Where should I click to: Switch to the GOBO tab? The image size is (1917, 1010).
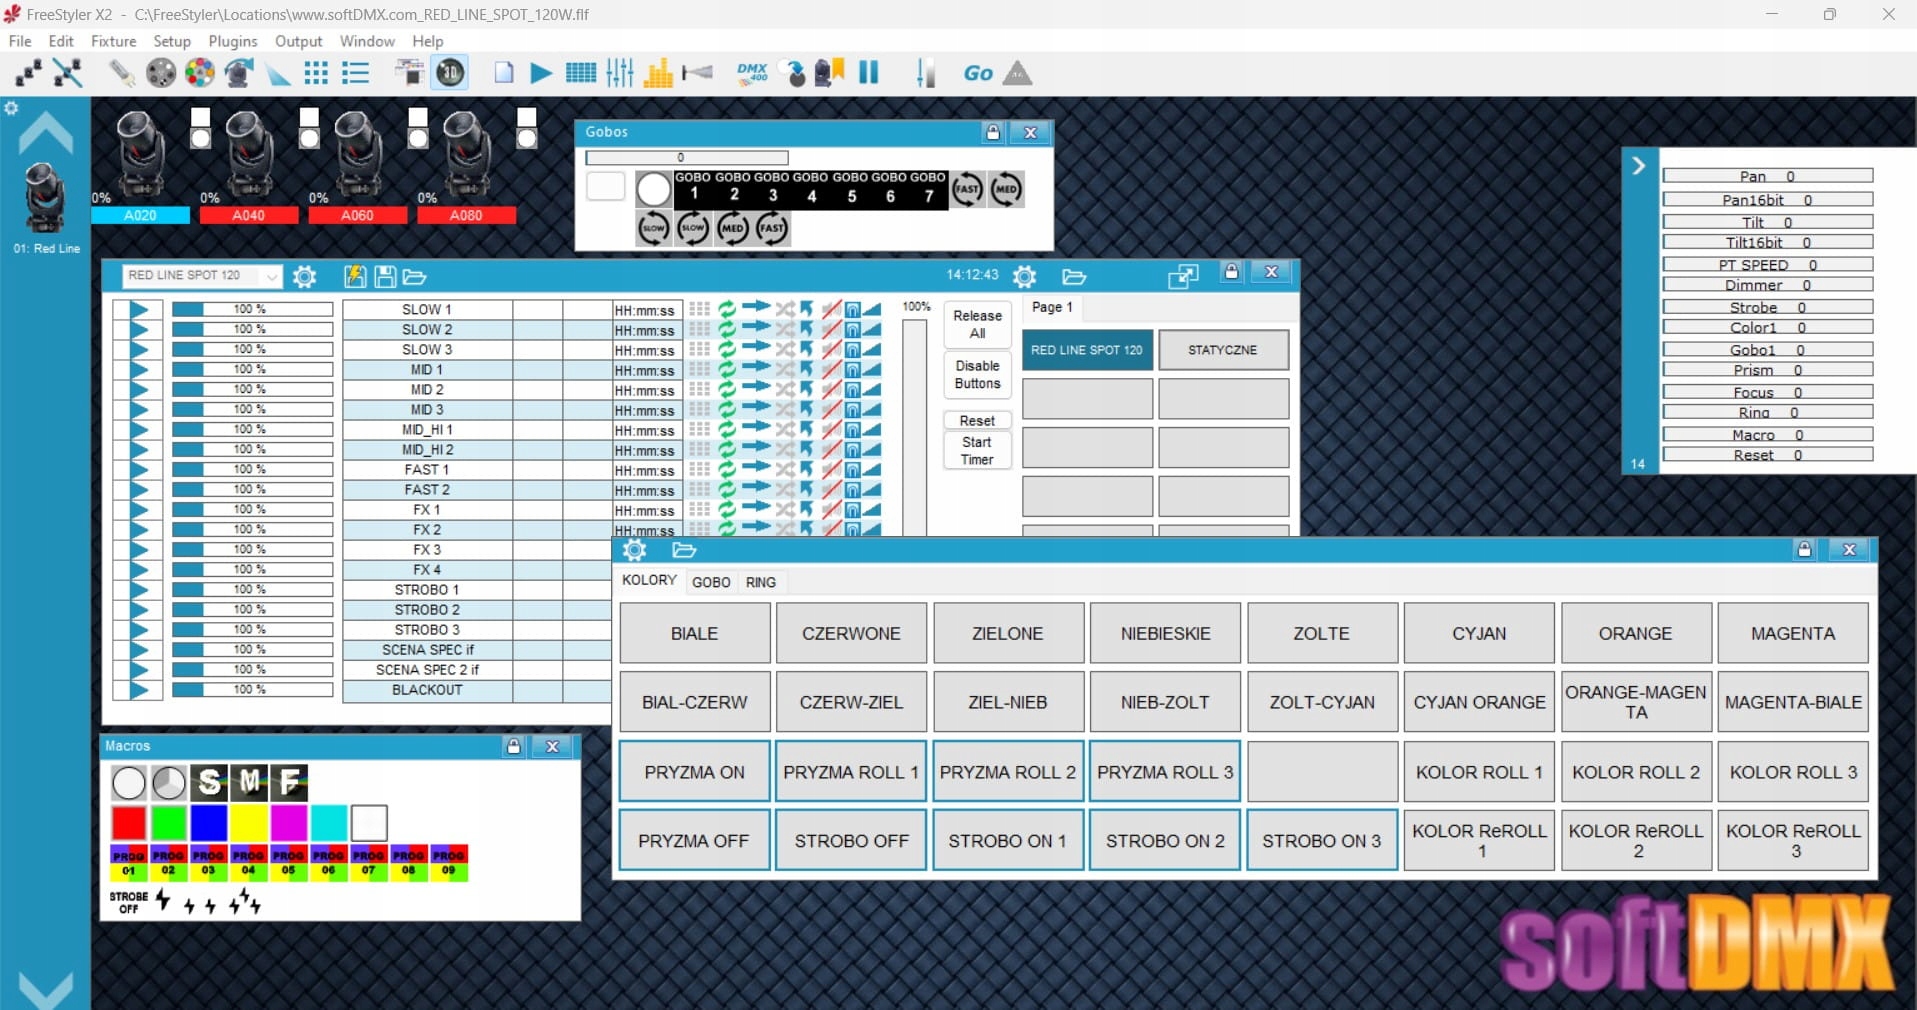(x=711, y=582)
